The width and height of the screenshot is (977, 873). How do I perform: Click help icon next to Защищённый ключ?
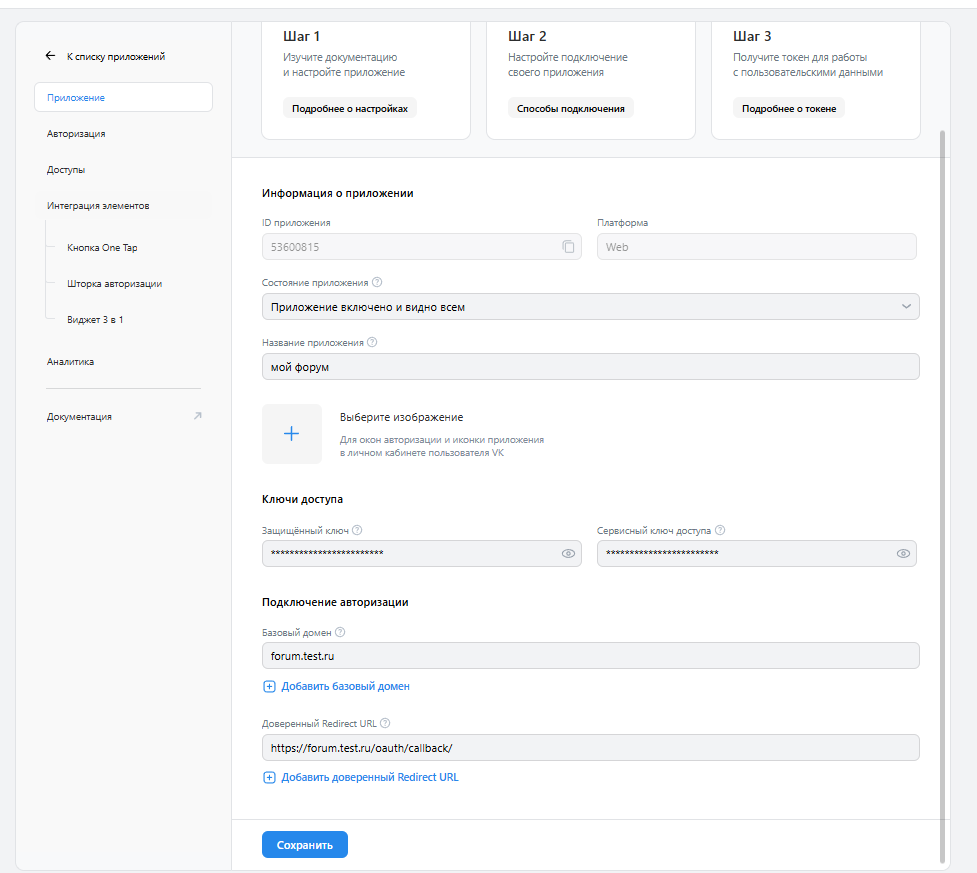[357, 530]
